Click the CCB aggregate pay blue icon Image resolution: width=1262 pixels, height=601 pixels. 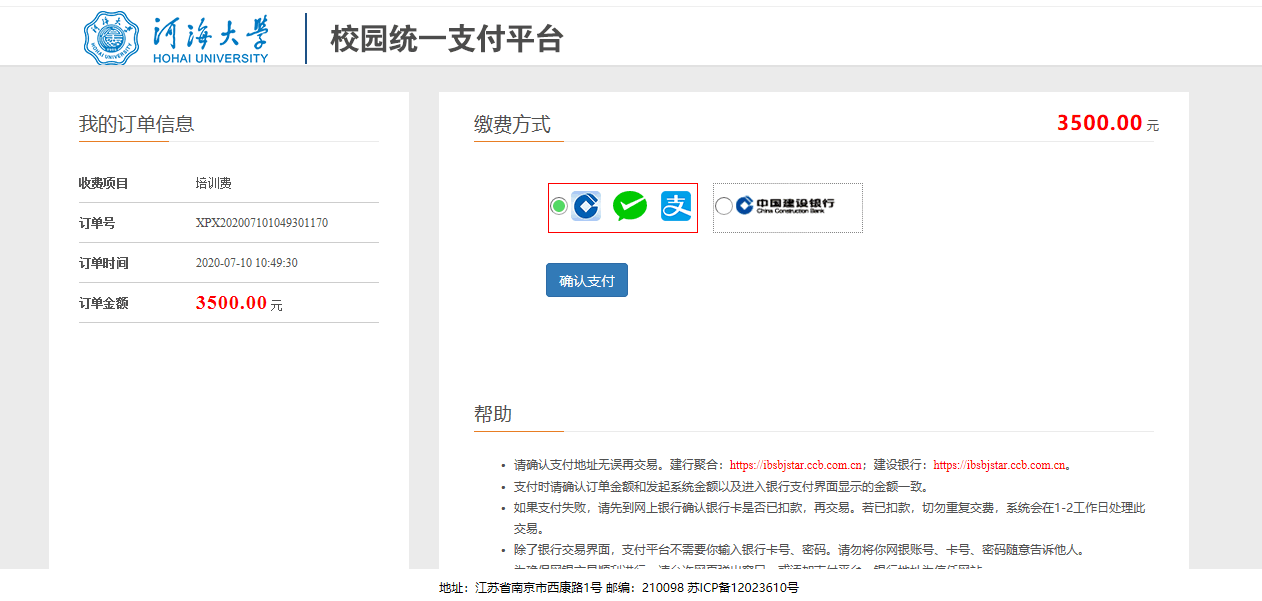click(x=586, y=207)
